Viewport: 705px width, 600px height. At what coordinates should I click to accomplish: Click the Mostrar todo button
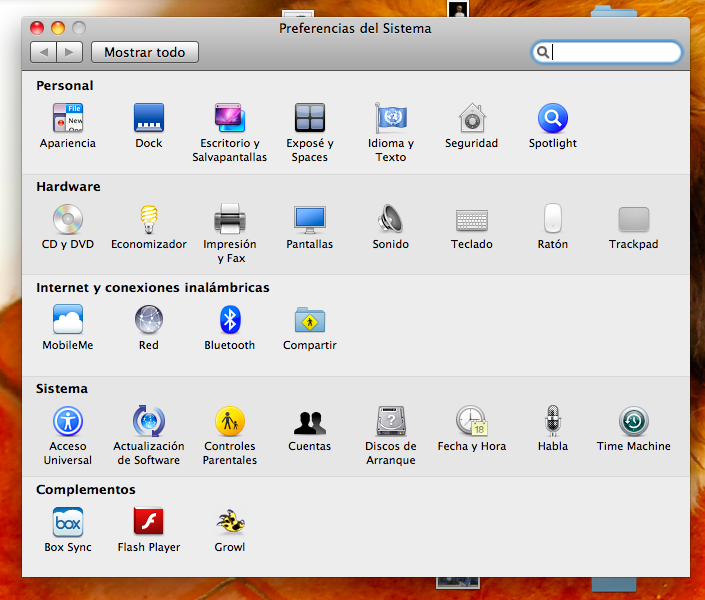tap(145, 52)
